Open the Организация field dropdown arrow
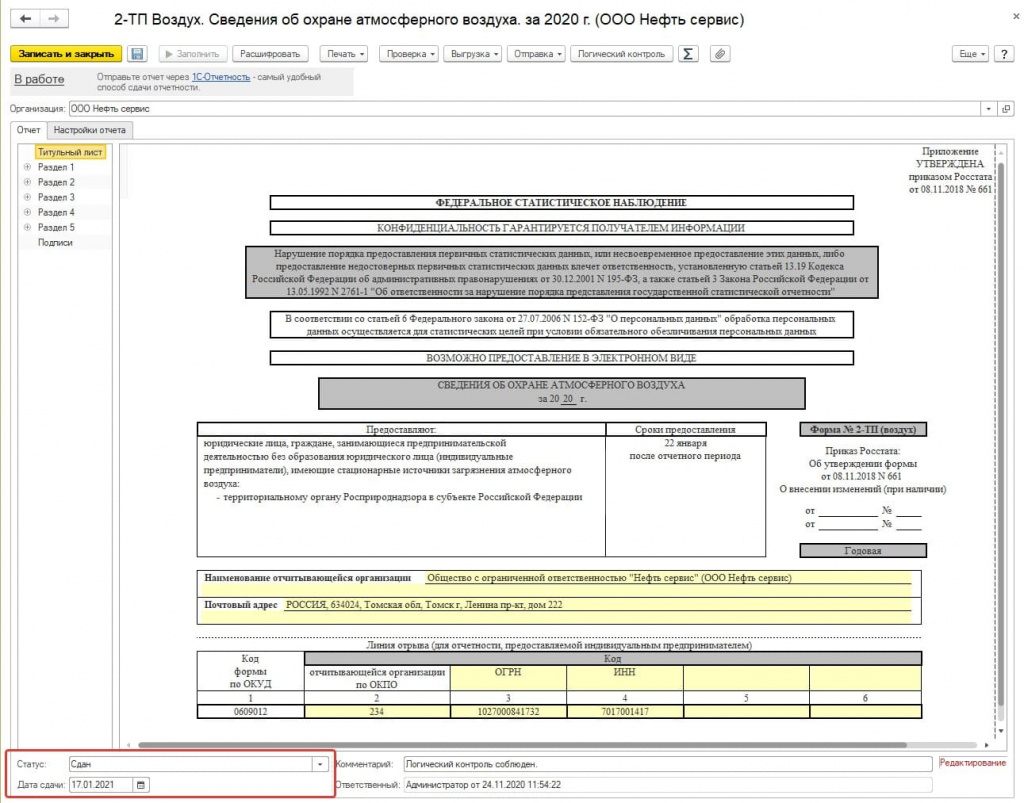This screenshot has height=803, width=1024. pos(989,108)
